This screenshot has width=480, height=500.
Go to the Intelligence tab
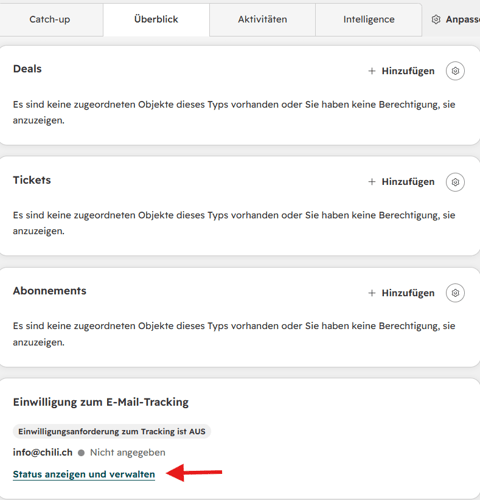point(369,19)
